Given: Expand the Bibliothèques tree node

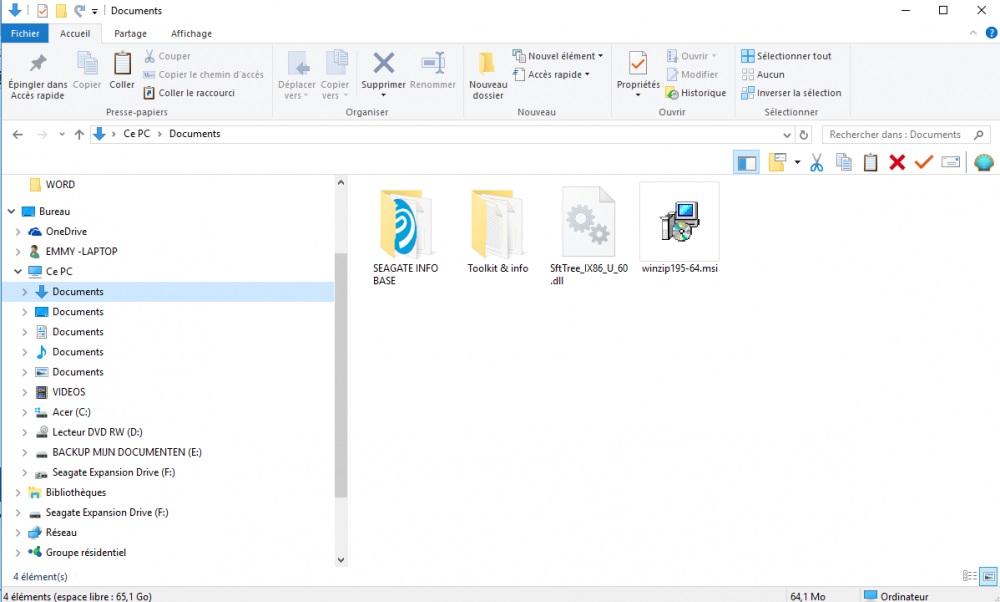Looking at the screenshot, I should click(x=18, y=493).
